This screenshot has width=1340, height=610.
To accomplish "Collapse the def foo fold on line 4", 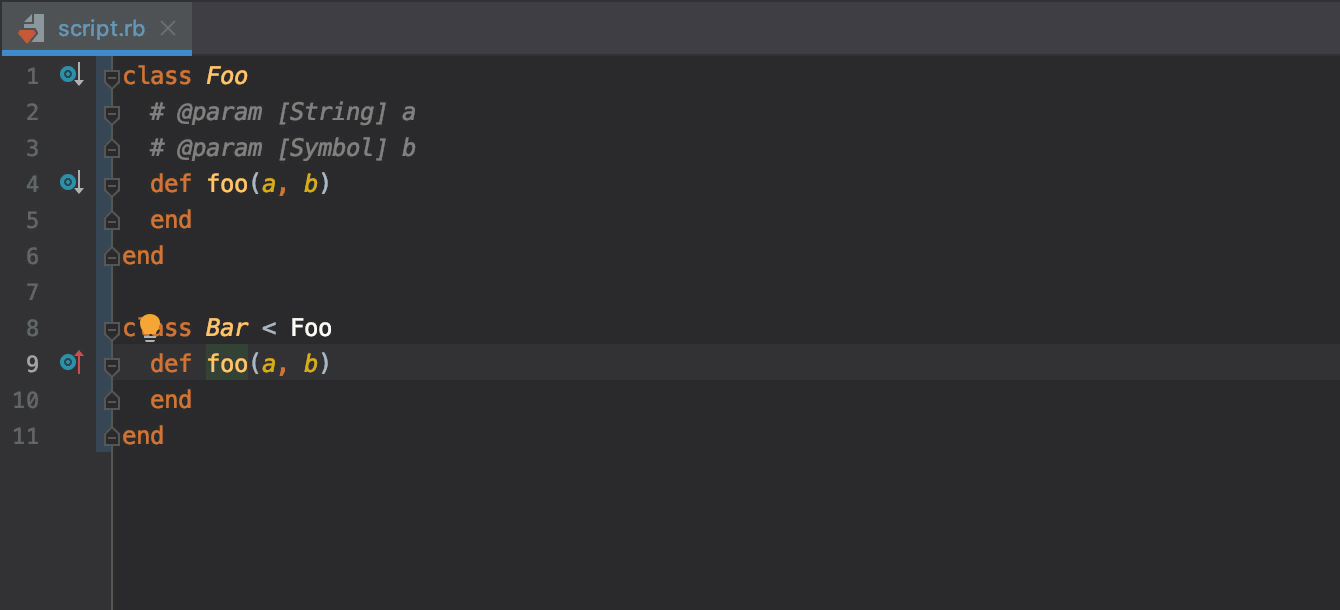I will (x=112, y=185).
